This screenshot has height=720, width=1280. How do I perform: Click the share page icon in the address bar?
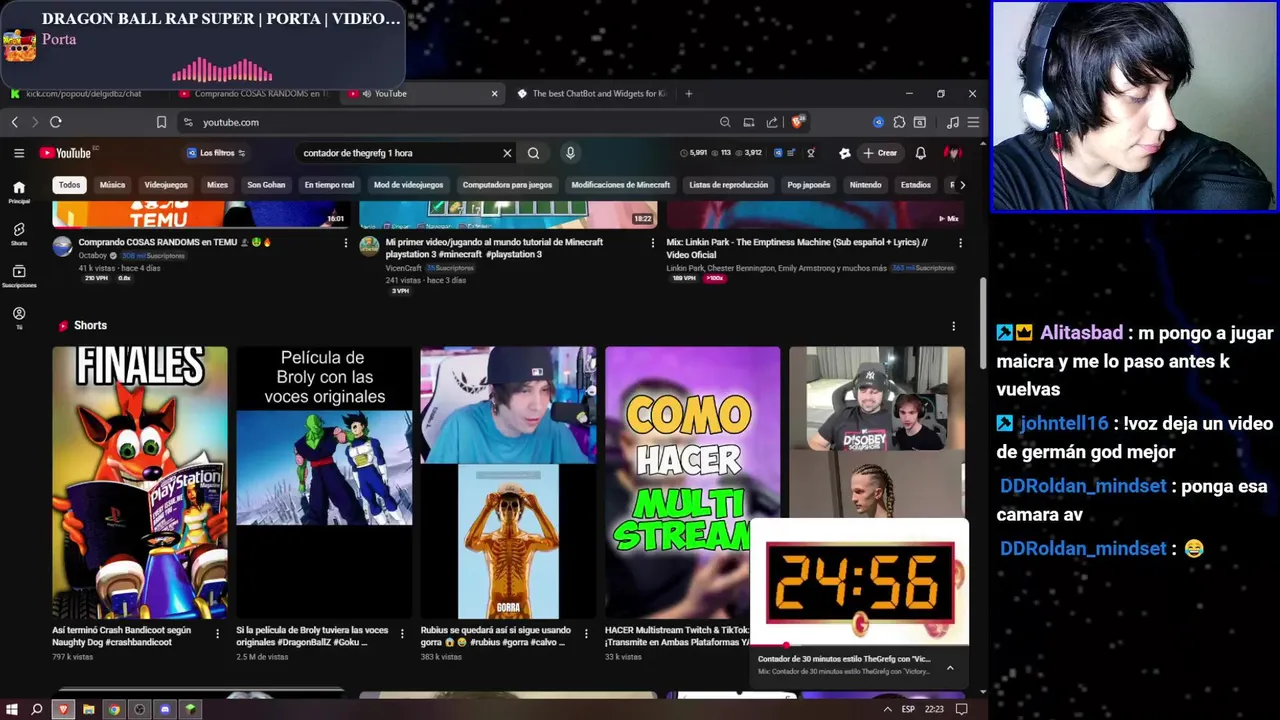[772, 122]
